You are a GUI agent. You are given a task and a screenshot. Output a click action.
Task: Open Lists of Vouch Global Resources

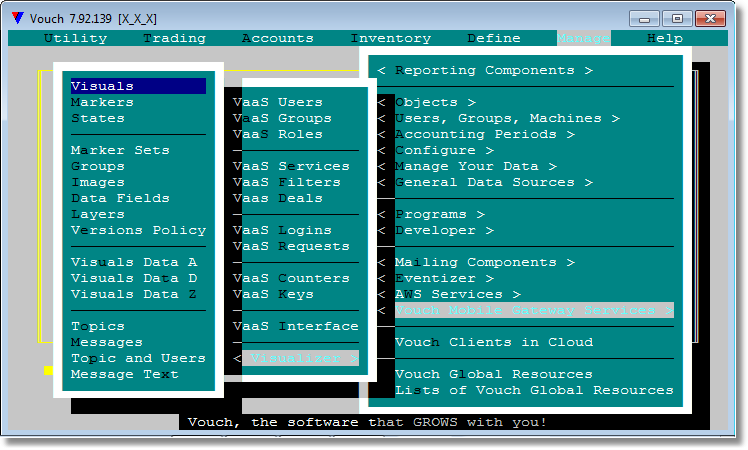[x=534, y=390]
